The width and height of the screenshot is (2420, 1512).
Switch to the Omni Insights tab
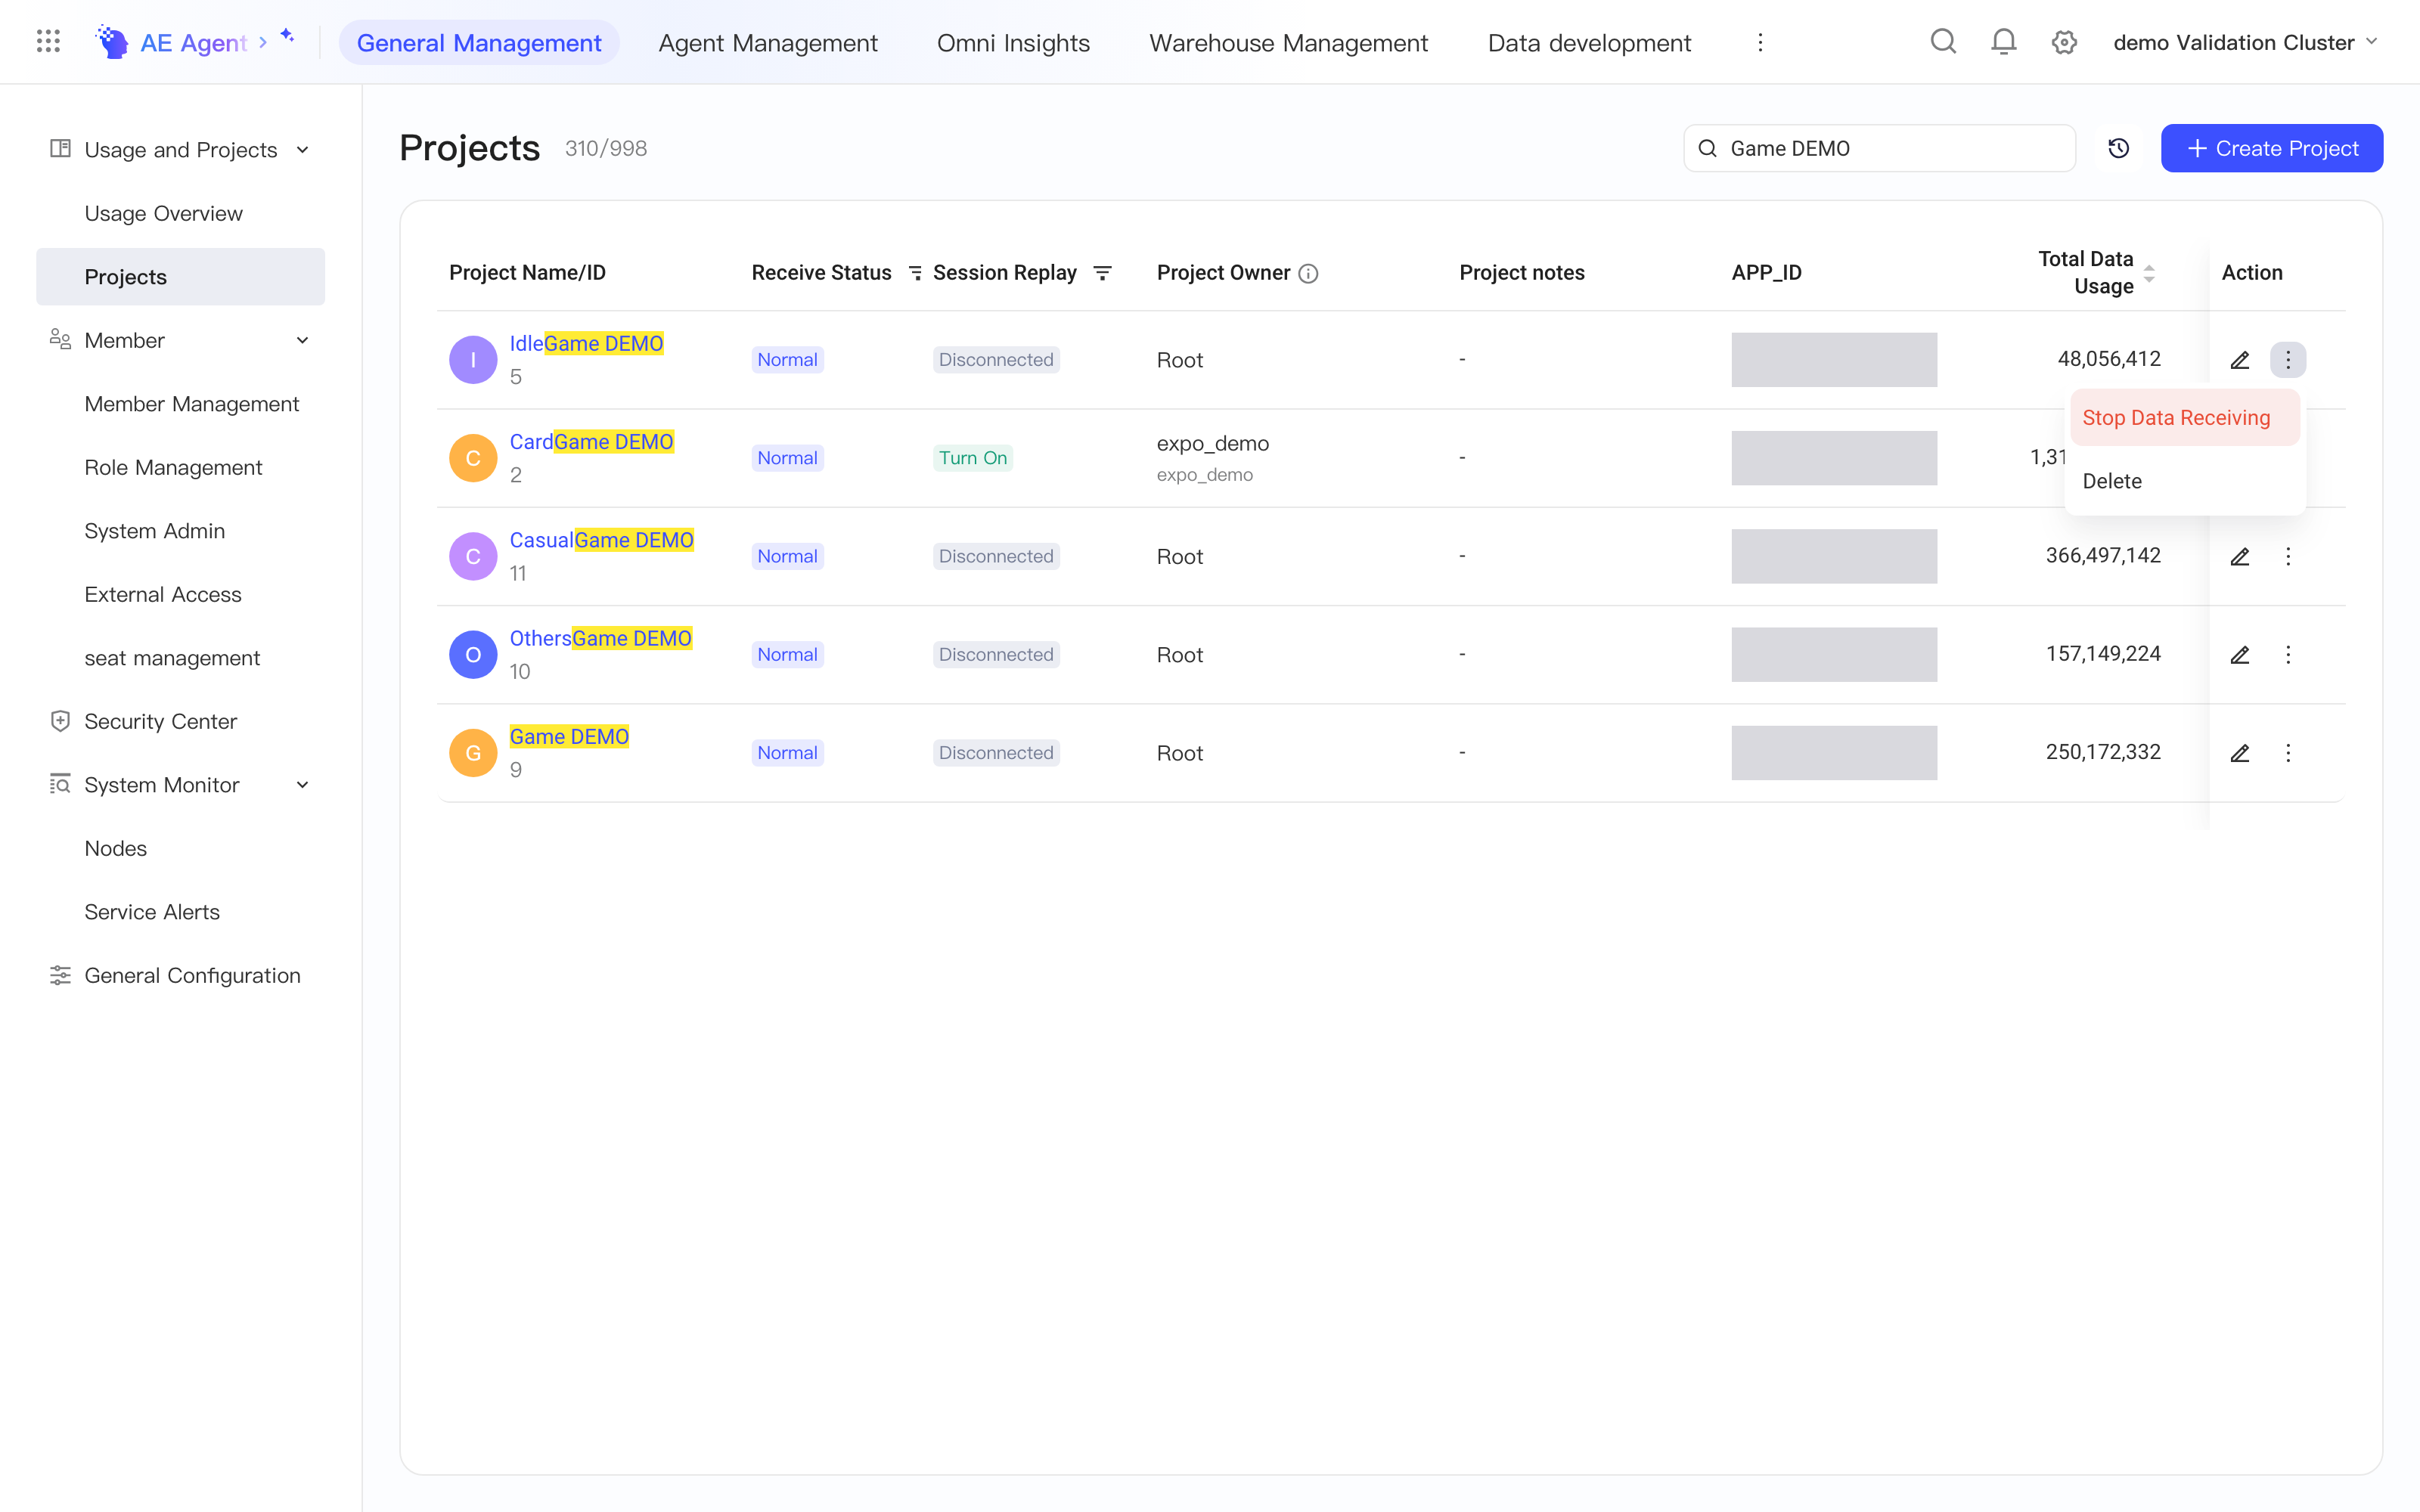1012,42
